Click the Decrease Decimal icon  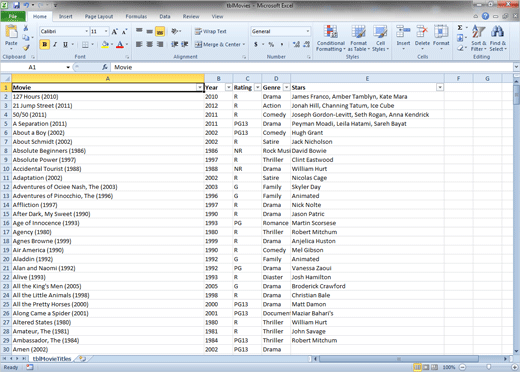pyautogui.click(x=307, y=44)
